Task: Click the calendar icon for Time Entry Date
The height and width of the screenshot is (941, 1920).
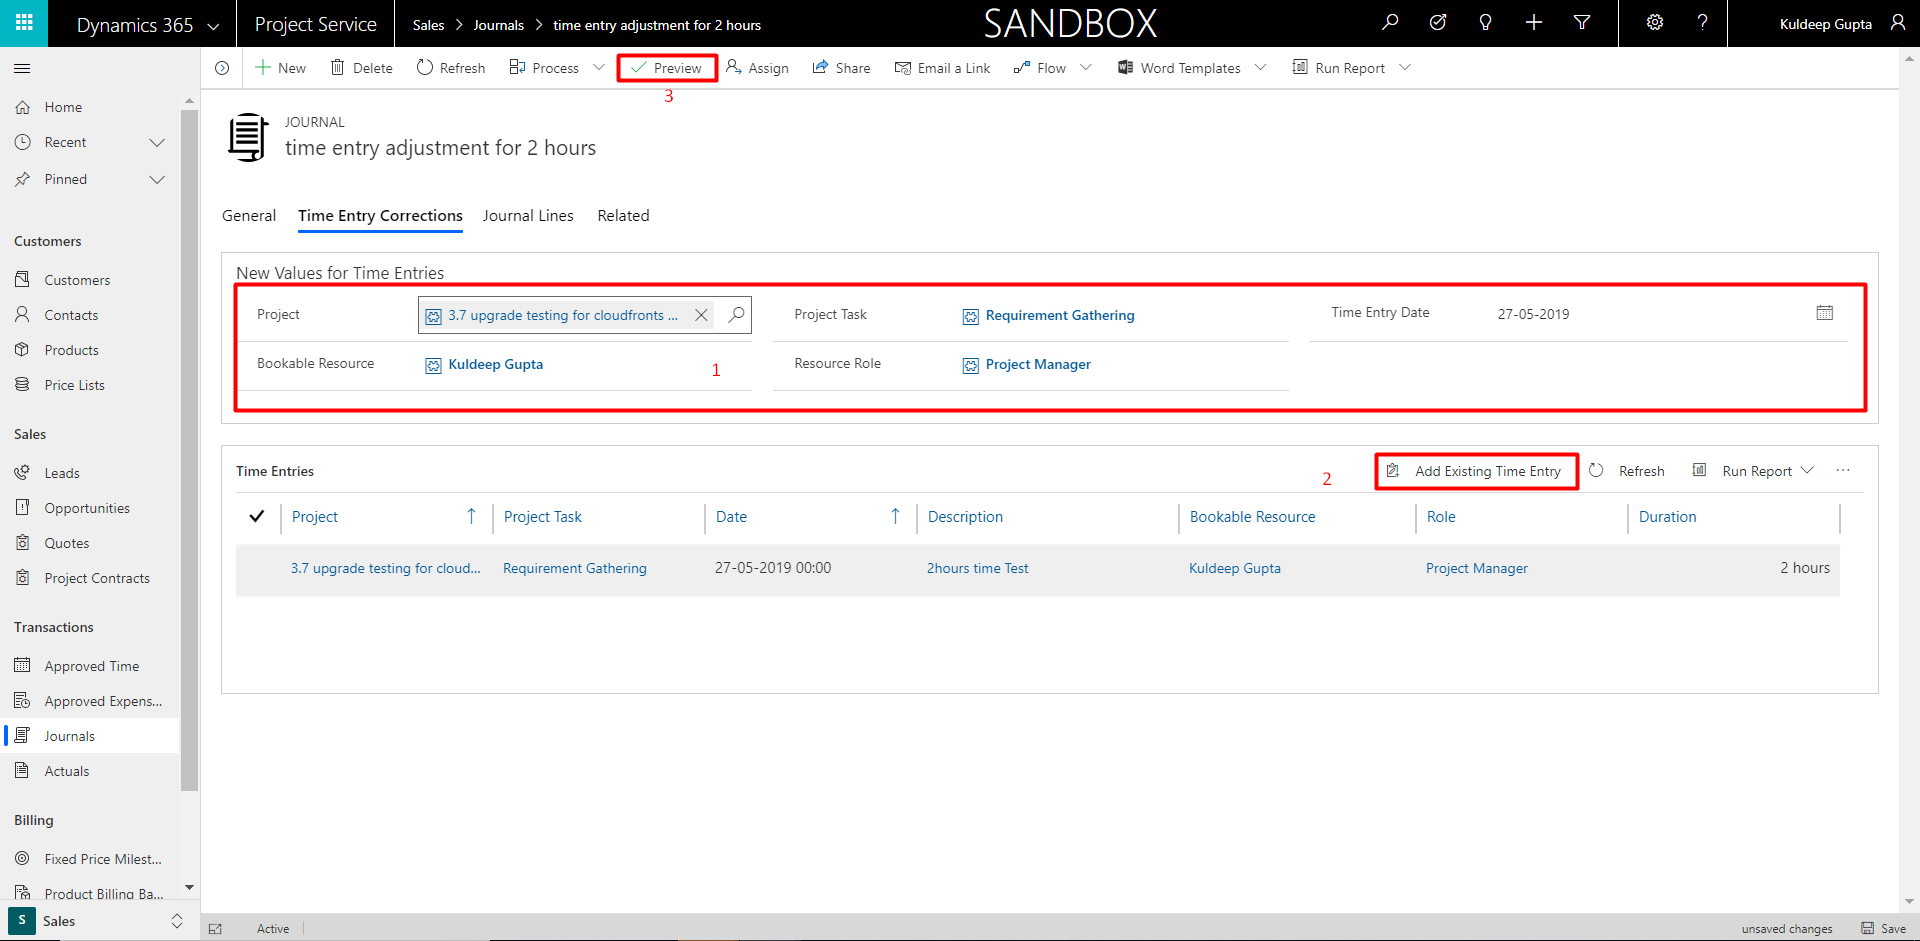Action: pyautogui.click(x=1824, y=314)
